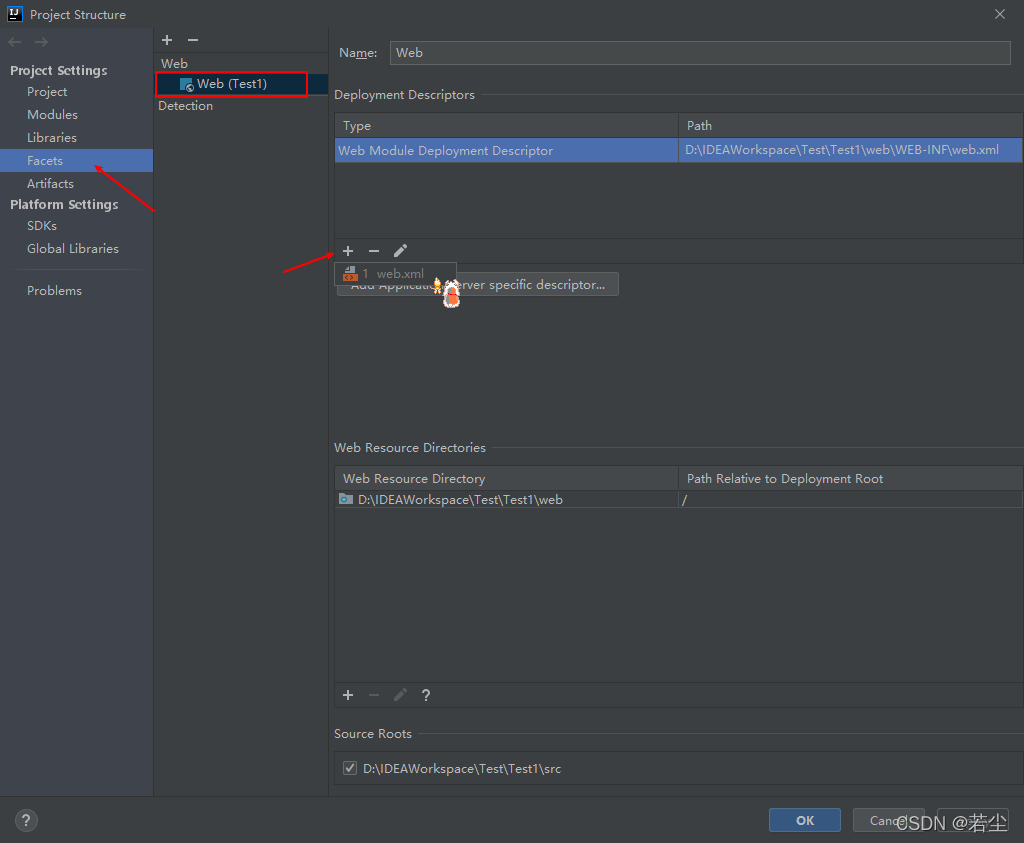Add a deployment descriptor with plus icon
Image resolution: width=1024 pixels, height=843 pixels.
tap(348, 251)
